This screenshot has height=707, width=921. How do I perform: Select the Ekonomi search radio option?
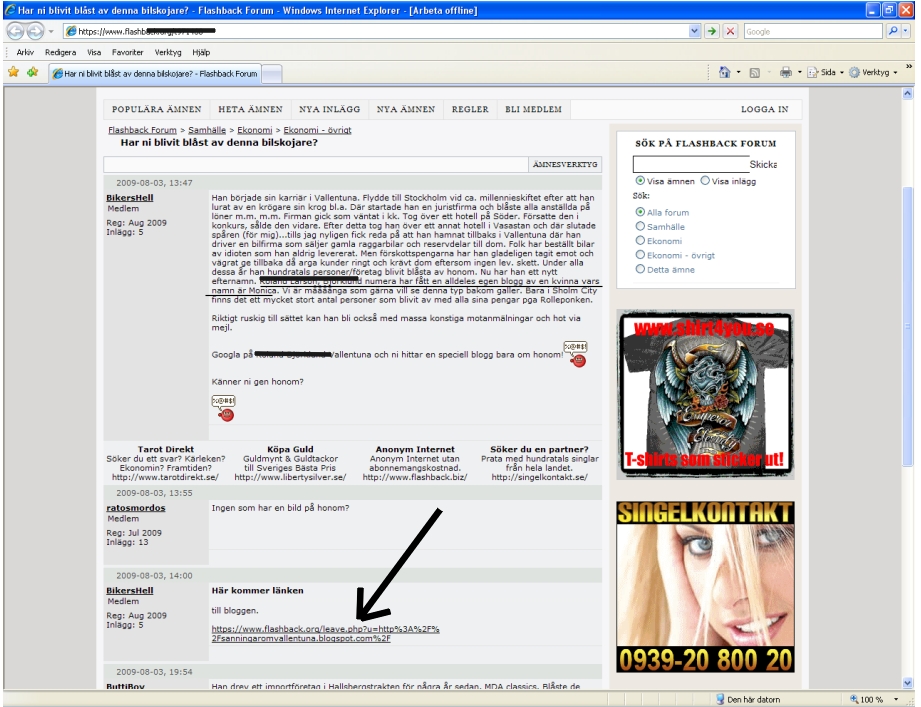(x=640, y=240)
